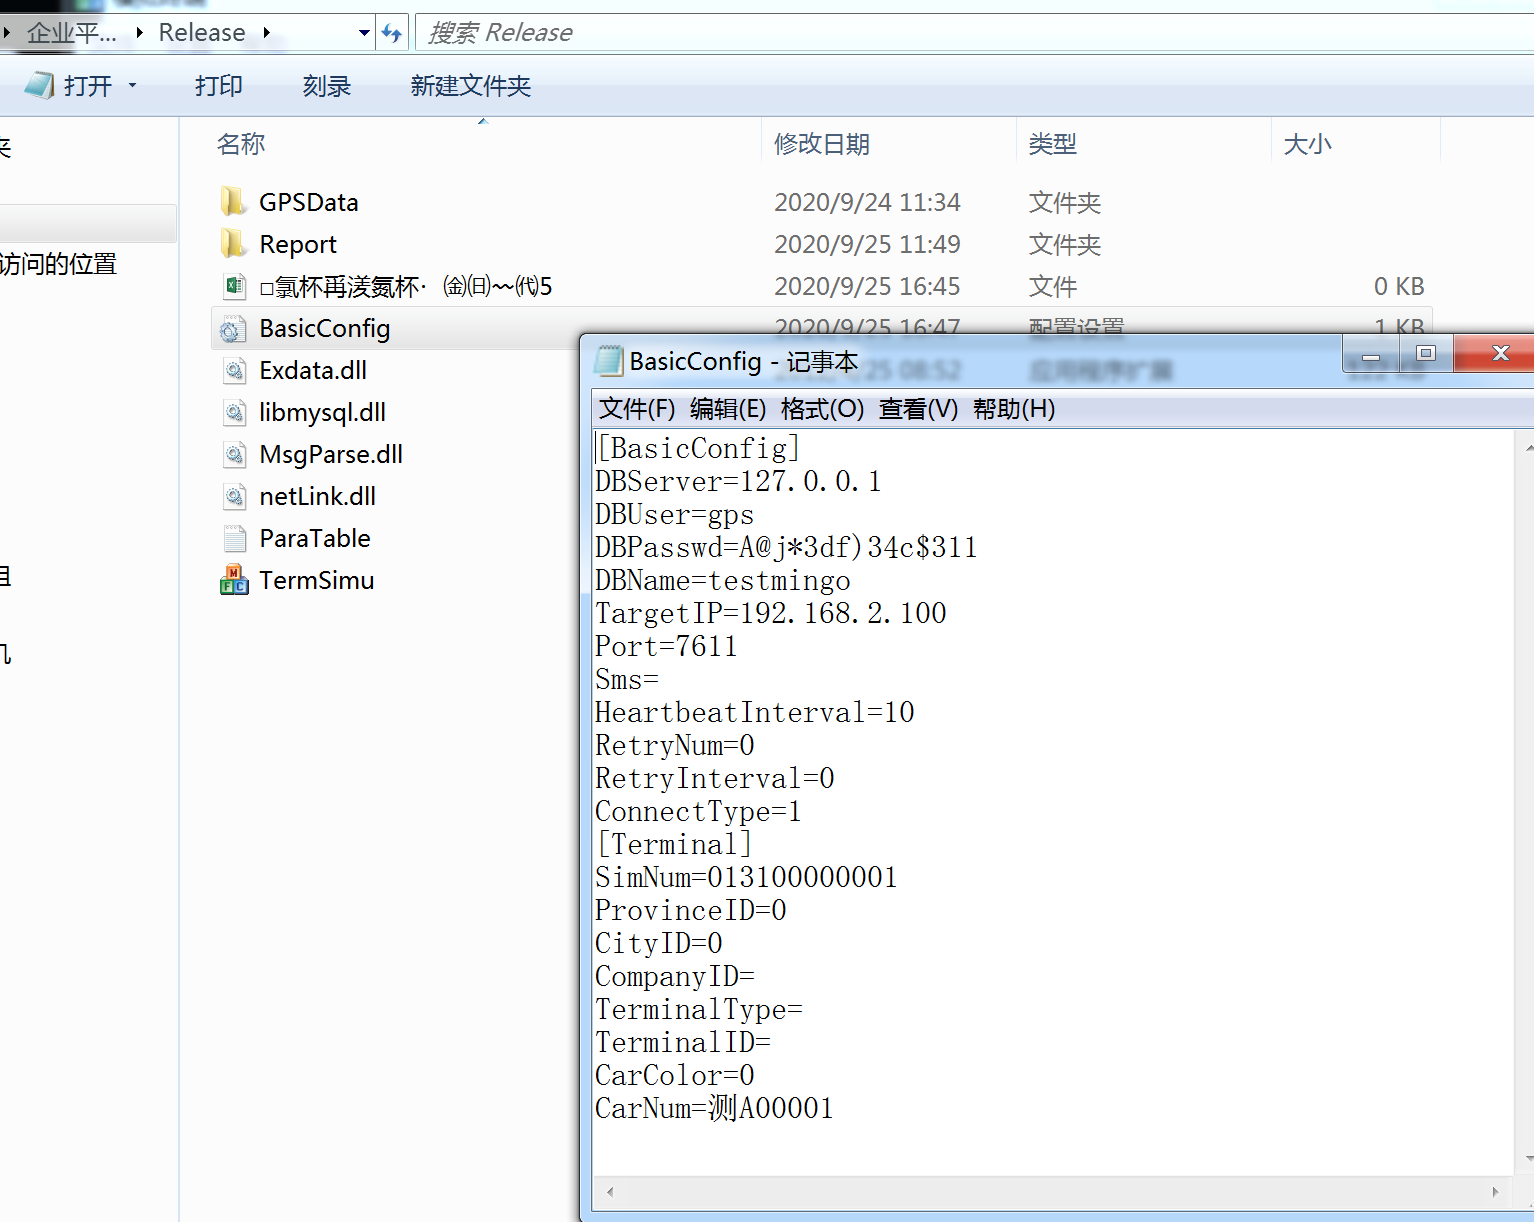Click the DBName=testmingo line
This screenshot has width=1534, height=1222.
(723, 581)
